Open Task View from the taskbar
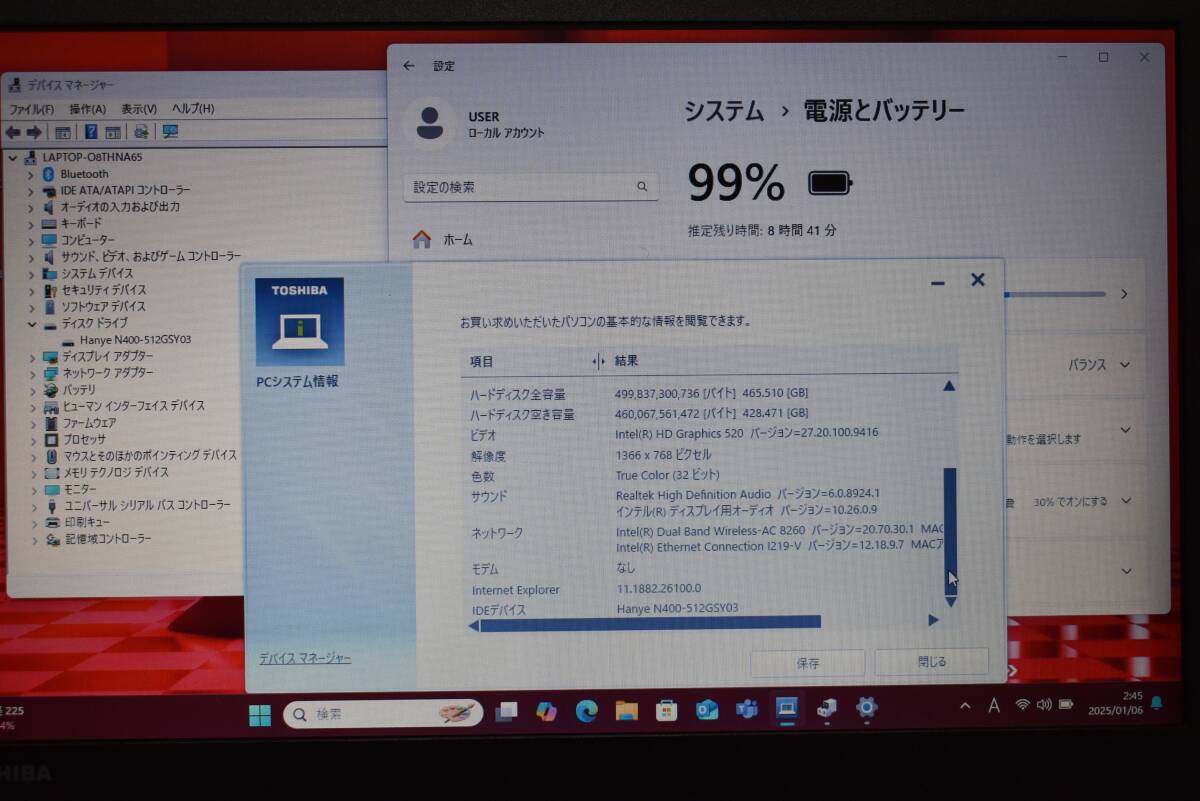This screenshot has height=801, width=1200. (x=507, y=711)
